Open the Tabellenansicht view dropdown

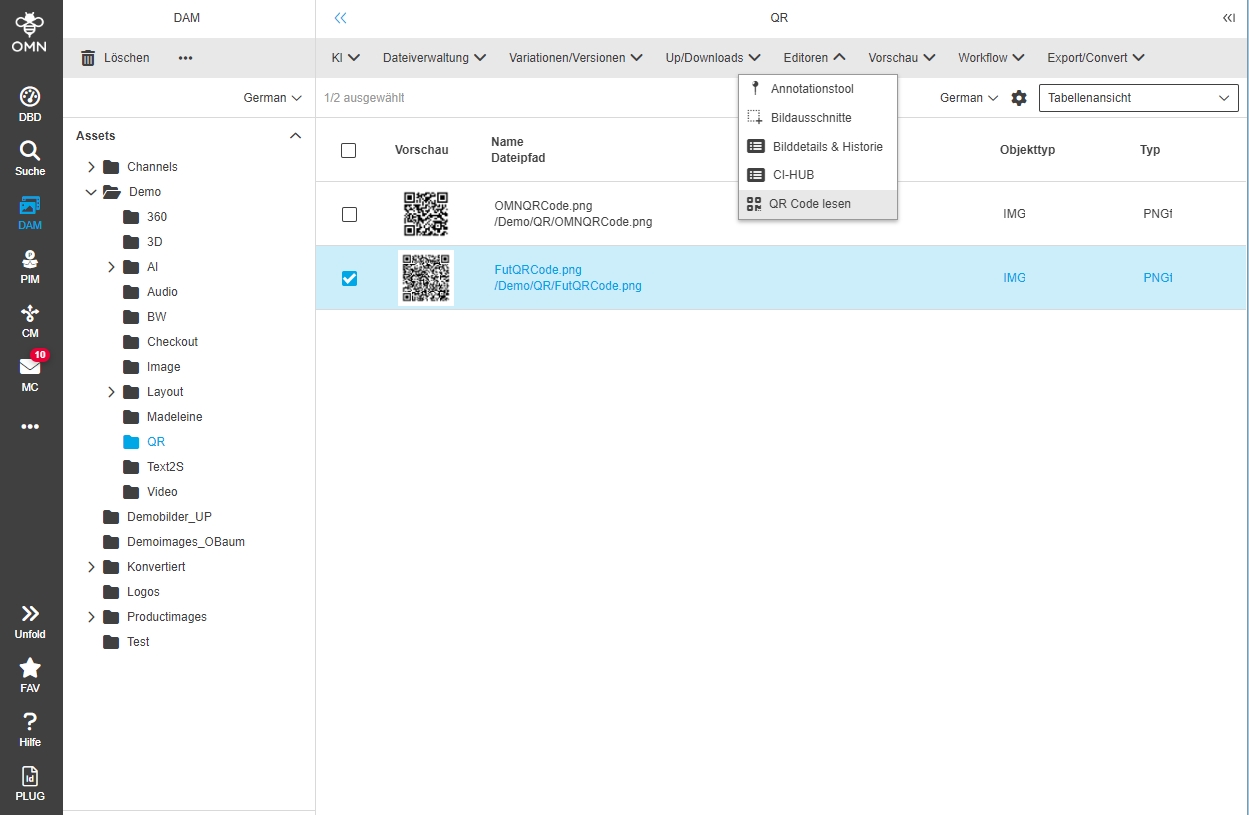tap(1138, 98)
